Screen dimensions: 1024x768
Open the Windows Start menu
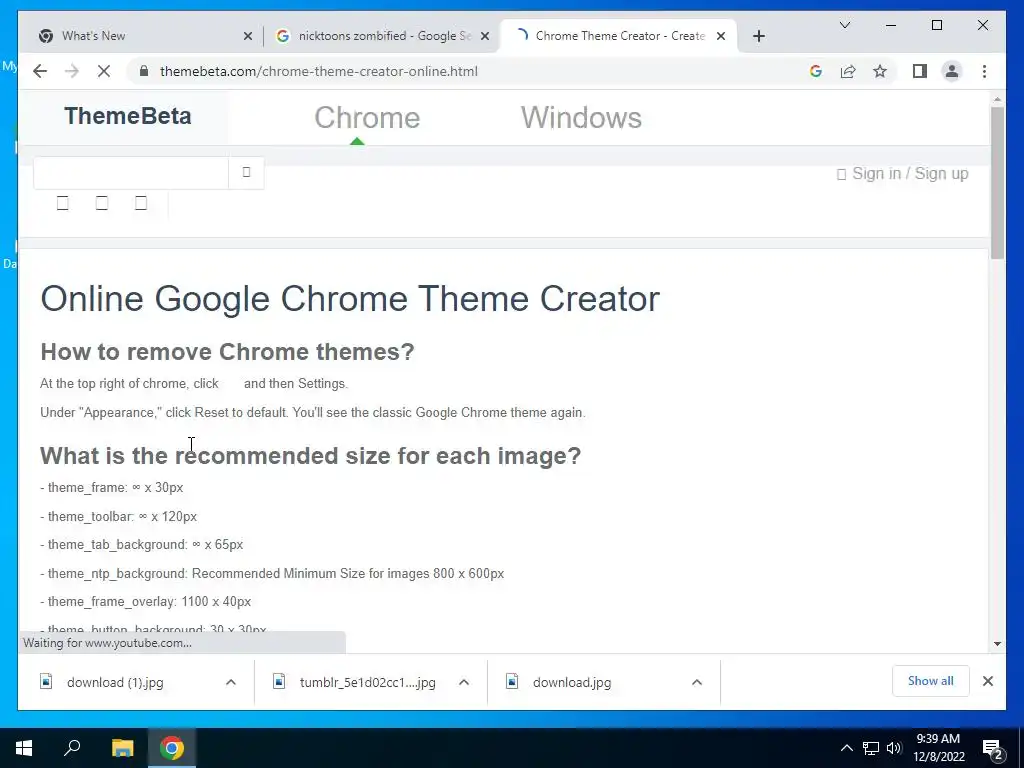pyautogui.click(x=24, y=748)
